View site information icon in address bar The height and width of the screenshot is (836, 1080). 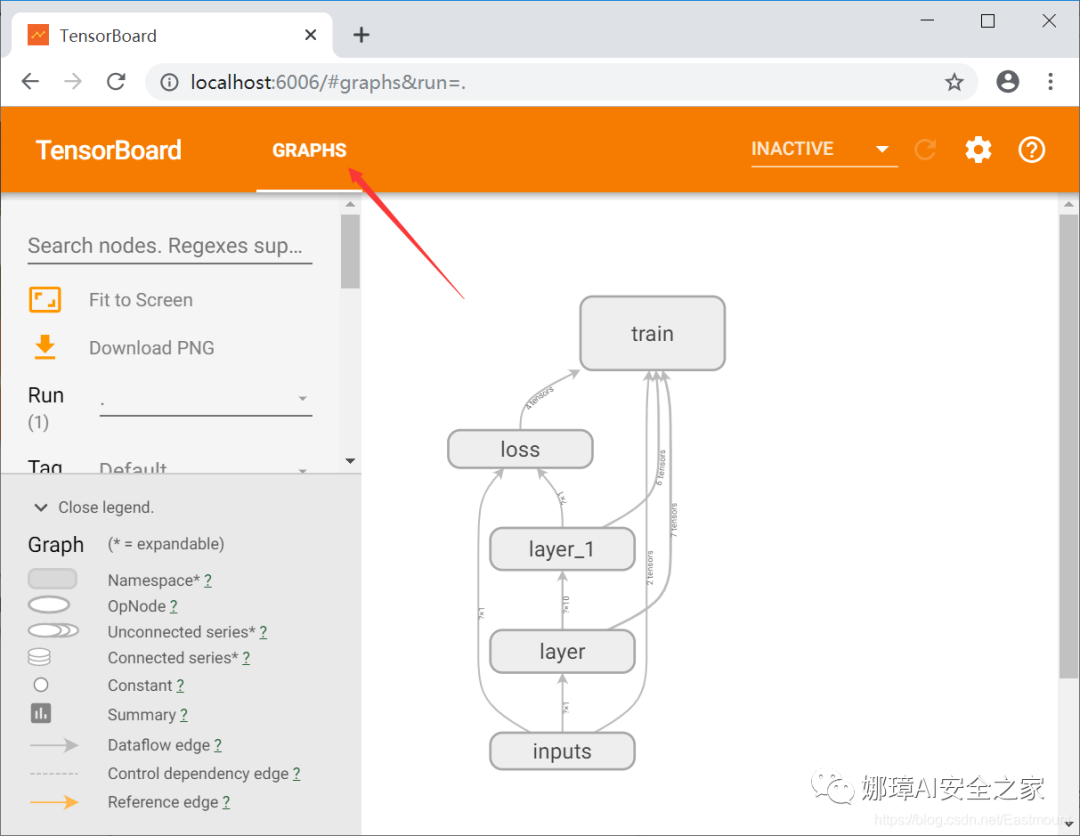[169, 83]
